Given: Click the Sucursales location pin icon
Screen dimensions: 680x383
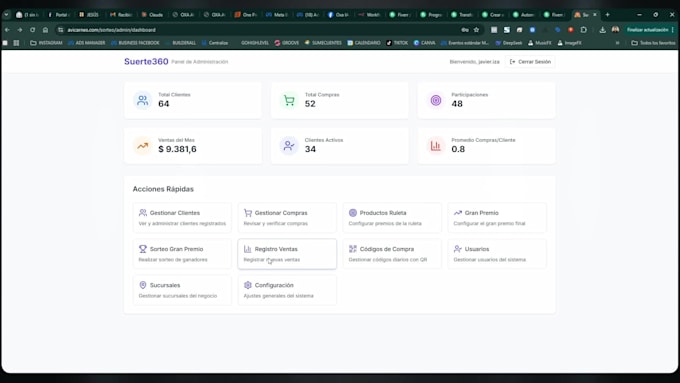Looking at the screenshot, I should click(x=143, y=285).
